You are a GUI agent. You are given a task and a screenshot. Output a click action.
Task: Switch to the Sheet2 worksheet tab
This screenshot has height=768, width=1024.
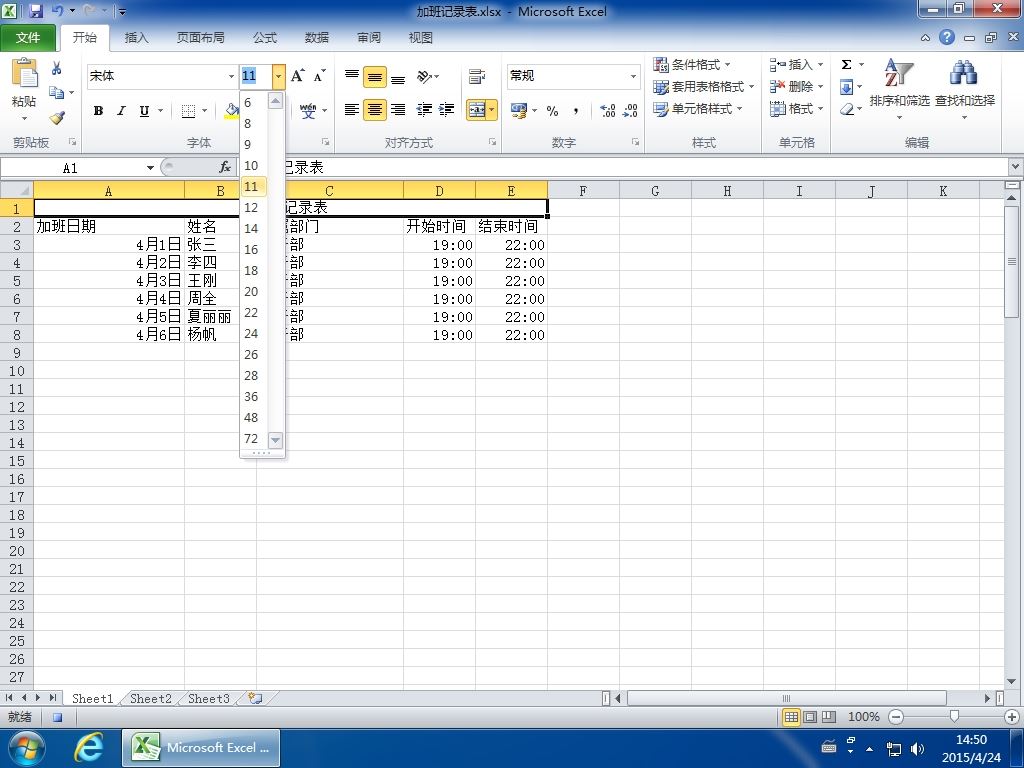click(151, 698)
